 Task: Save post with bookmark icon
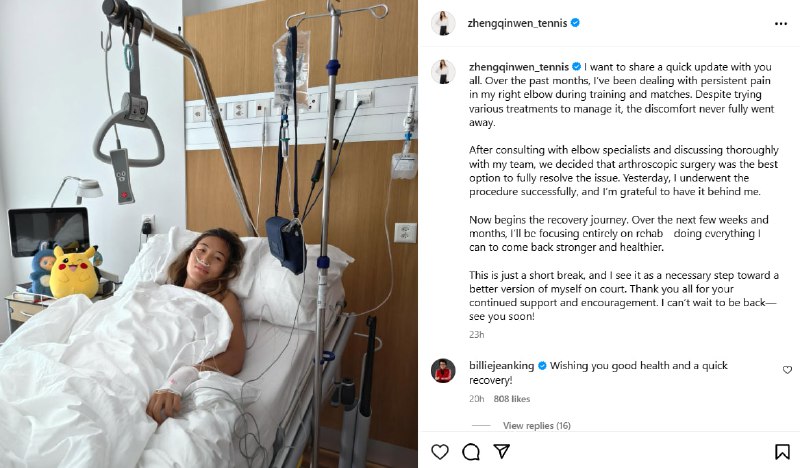(782, 452)
